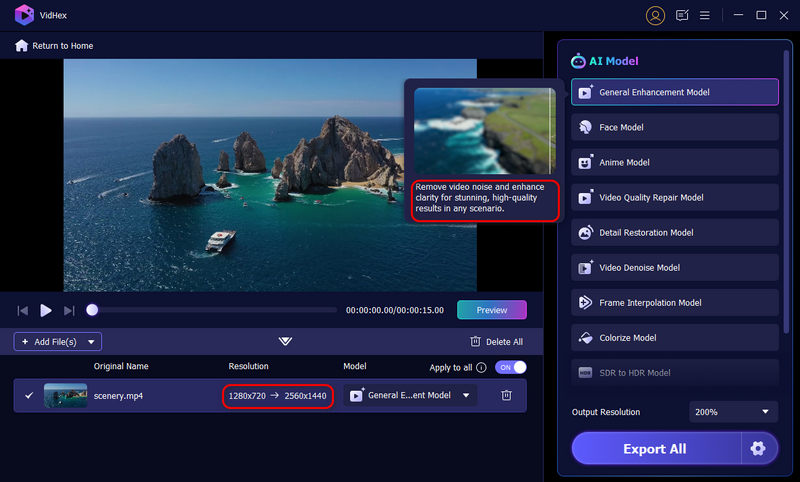Screen dimensions: 800x482
Task: Play the video preview
Action: (x=46, y=311)
